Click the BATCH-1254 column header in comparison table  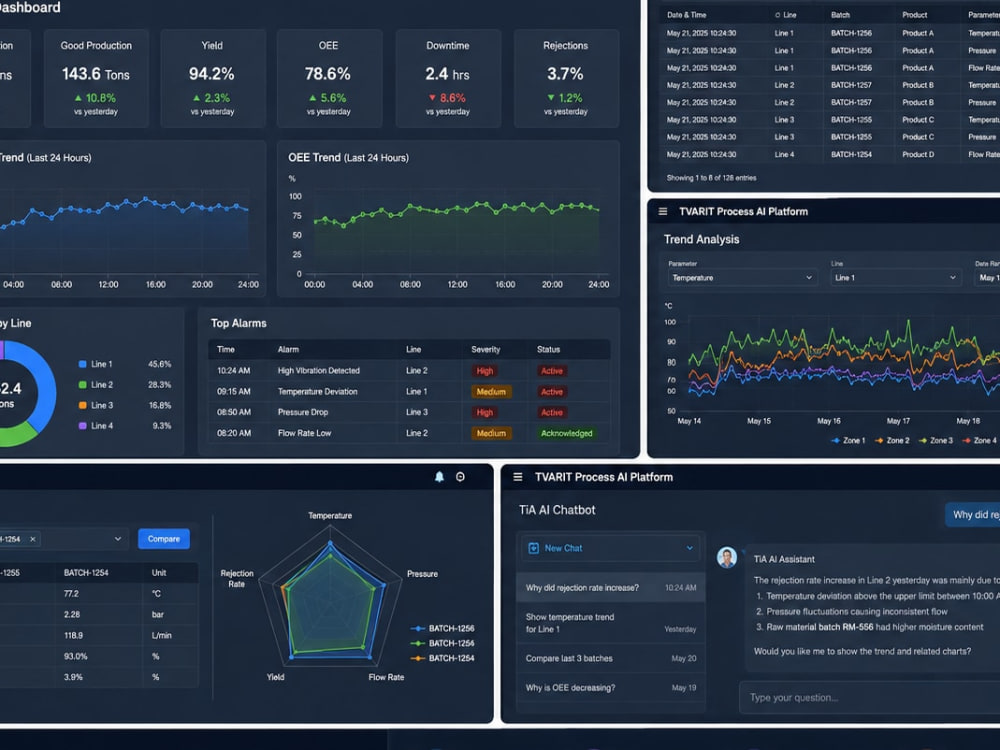click(x=86, y=573)
